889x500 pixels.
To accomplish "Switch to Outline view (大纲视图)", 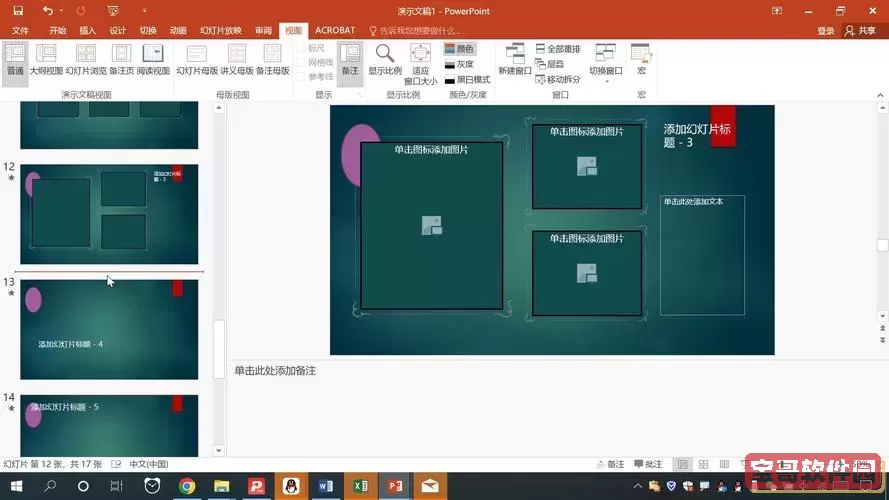I will click(46, 59).
